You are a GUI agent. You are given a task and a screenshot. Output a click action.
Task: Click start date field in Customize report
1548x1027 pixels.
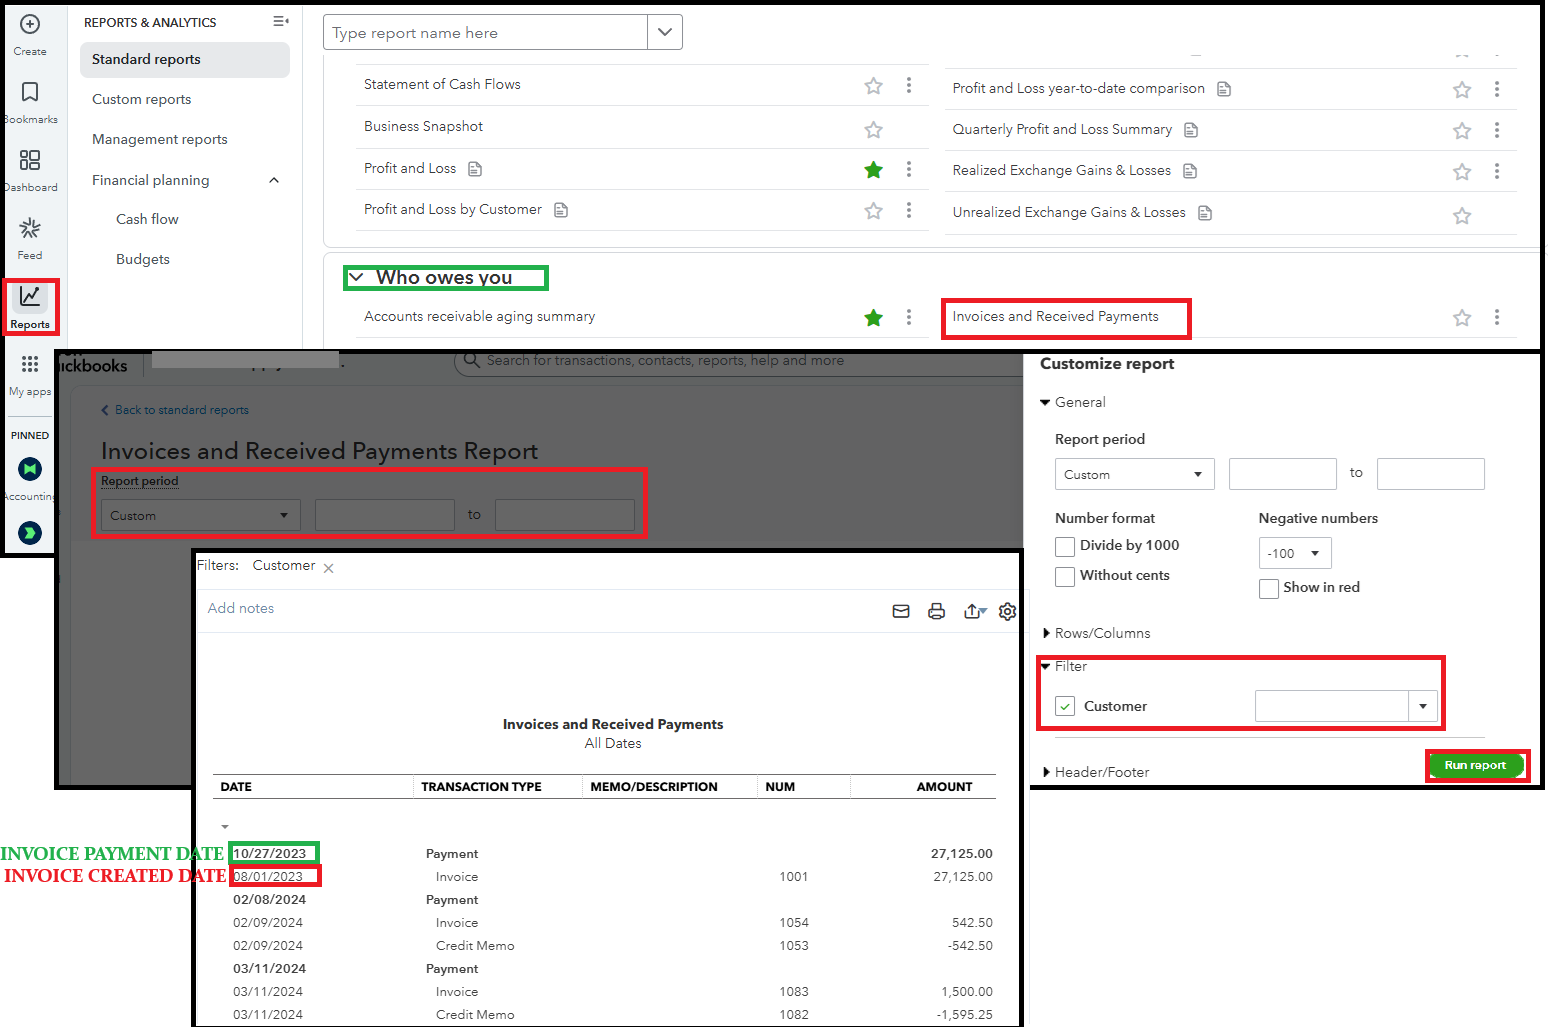click(1282, 474)
